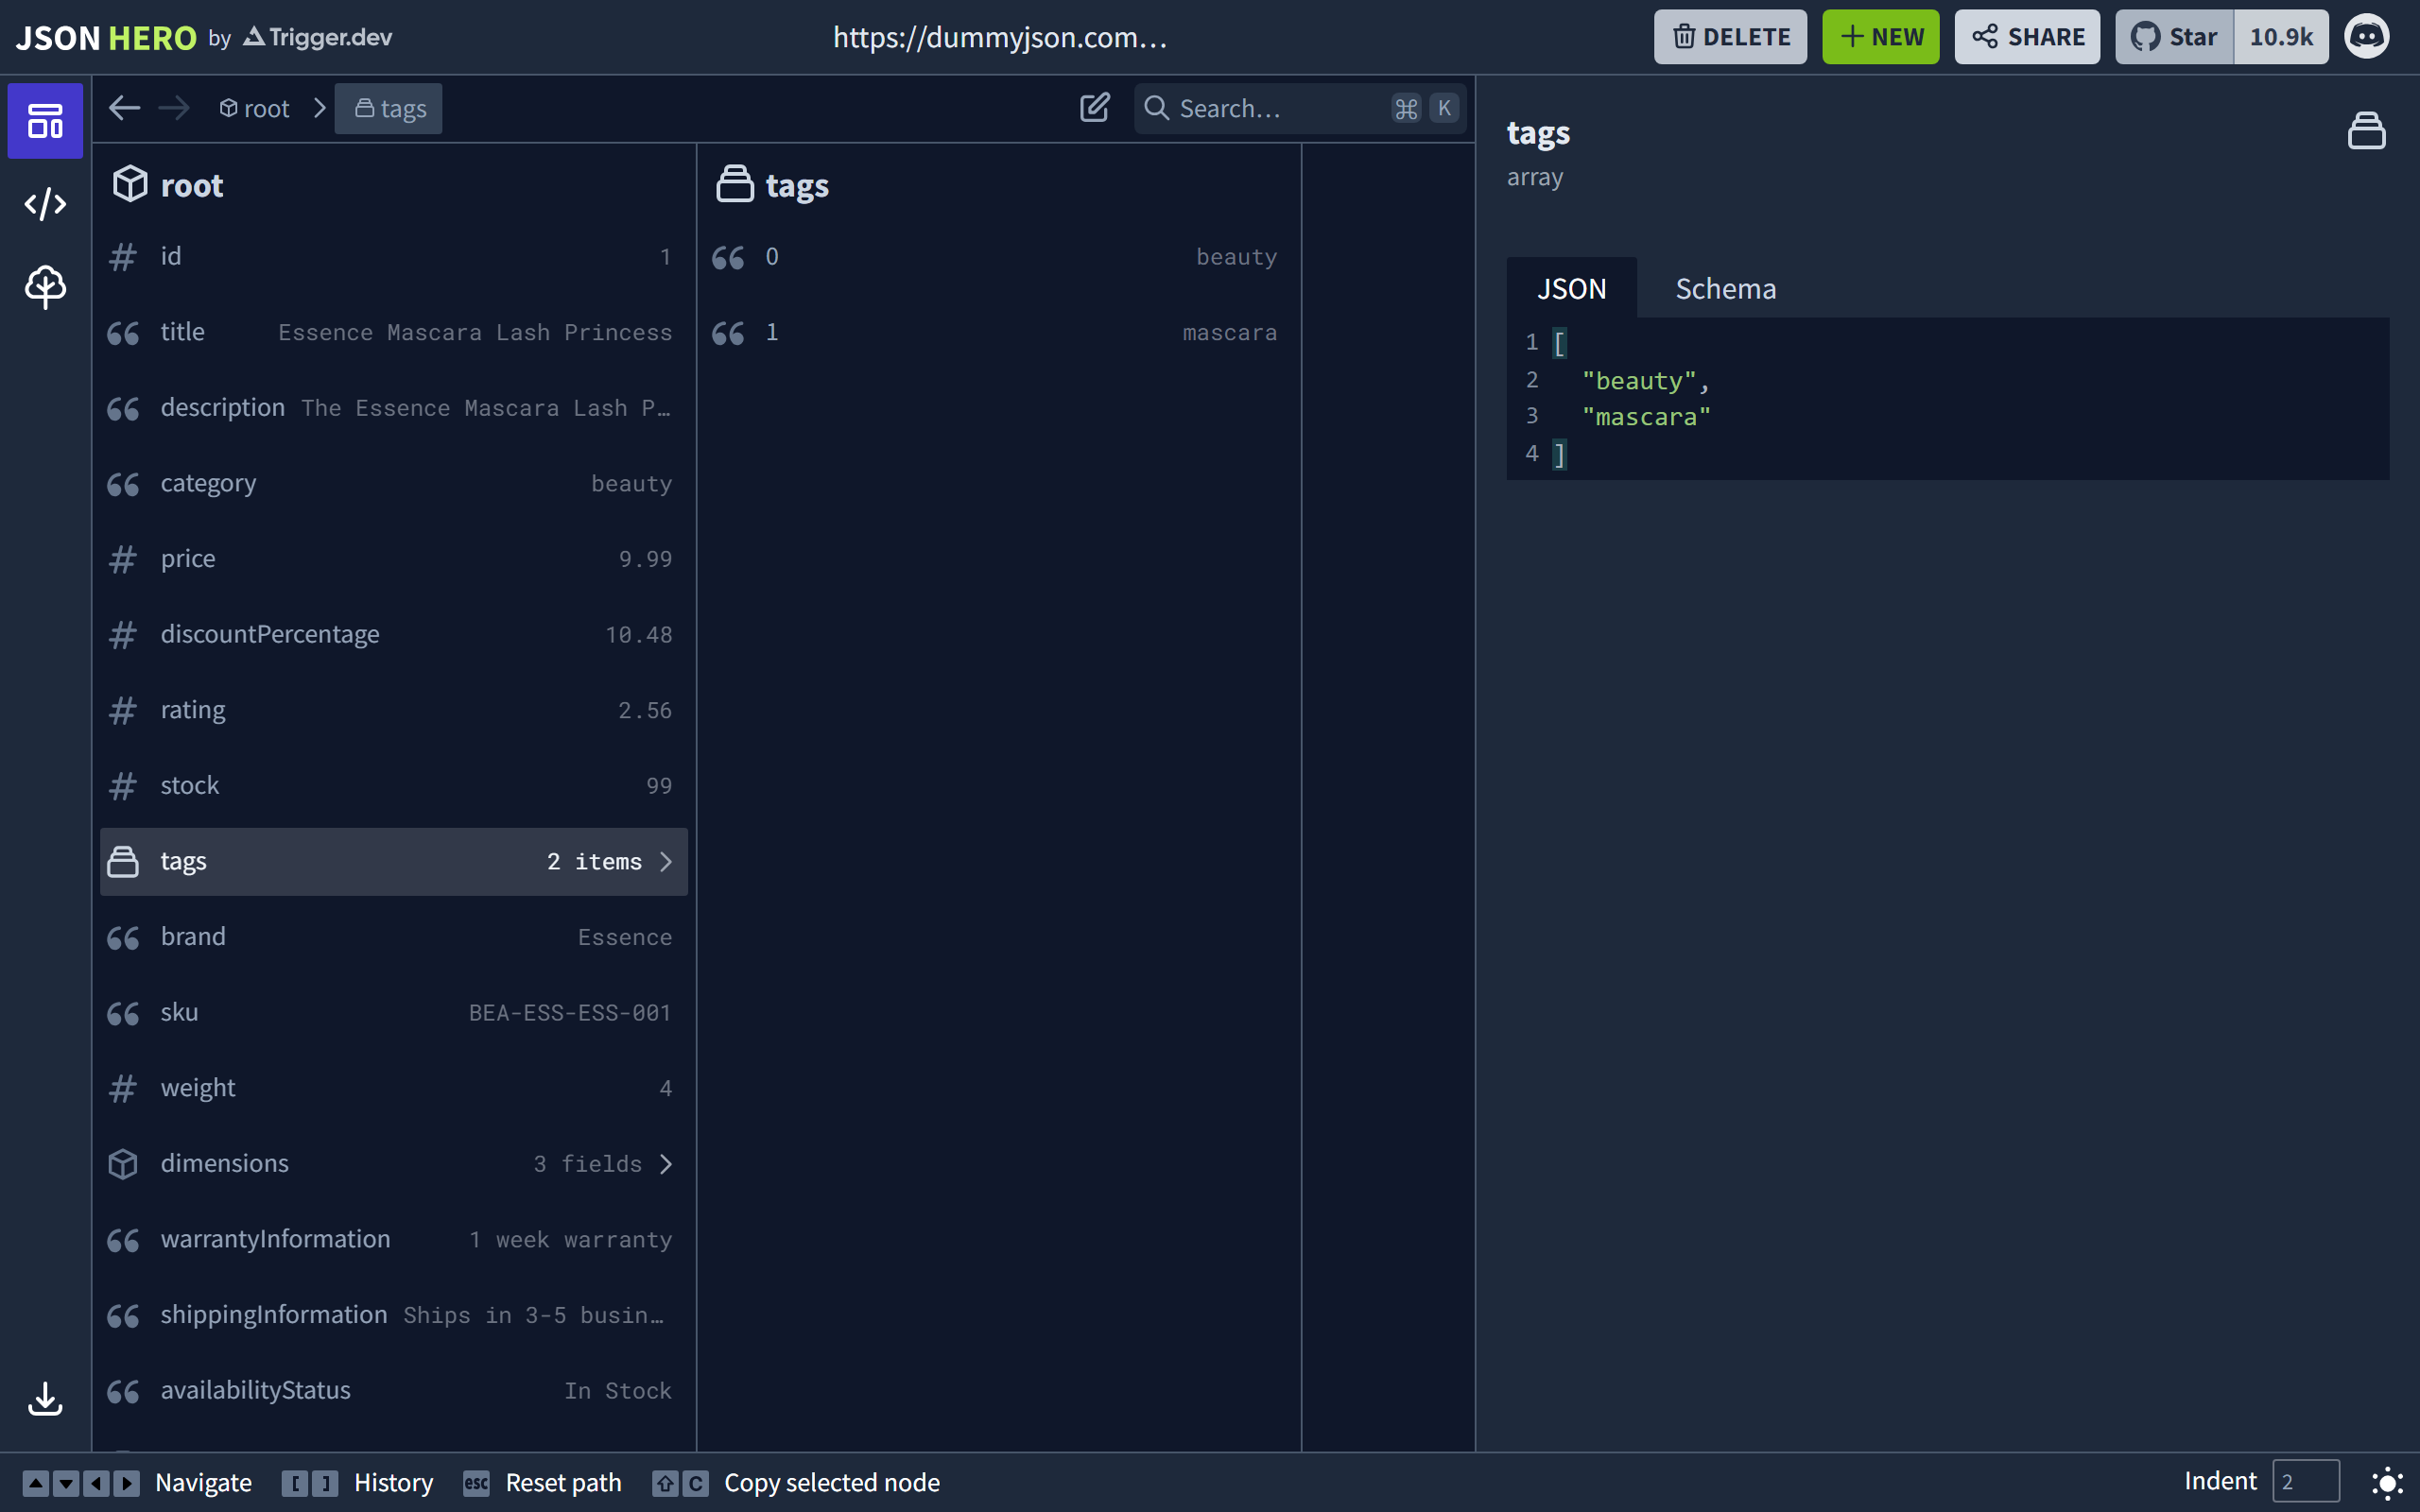Switch to the Schema tab
2420x1512 pixels.
[x=1725, y=288]
